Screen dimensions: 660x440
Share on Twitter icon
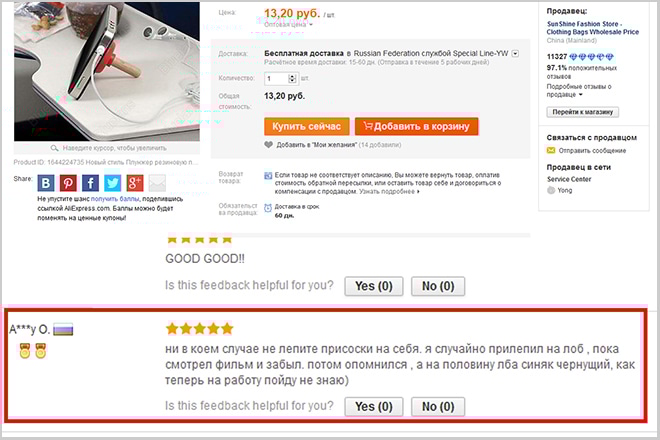coord(112,183)
